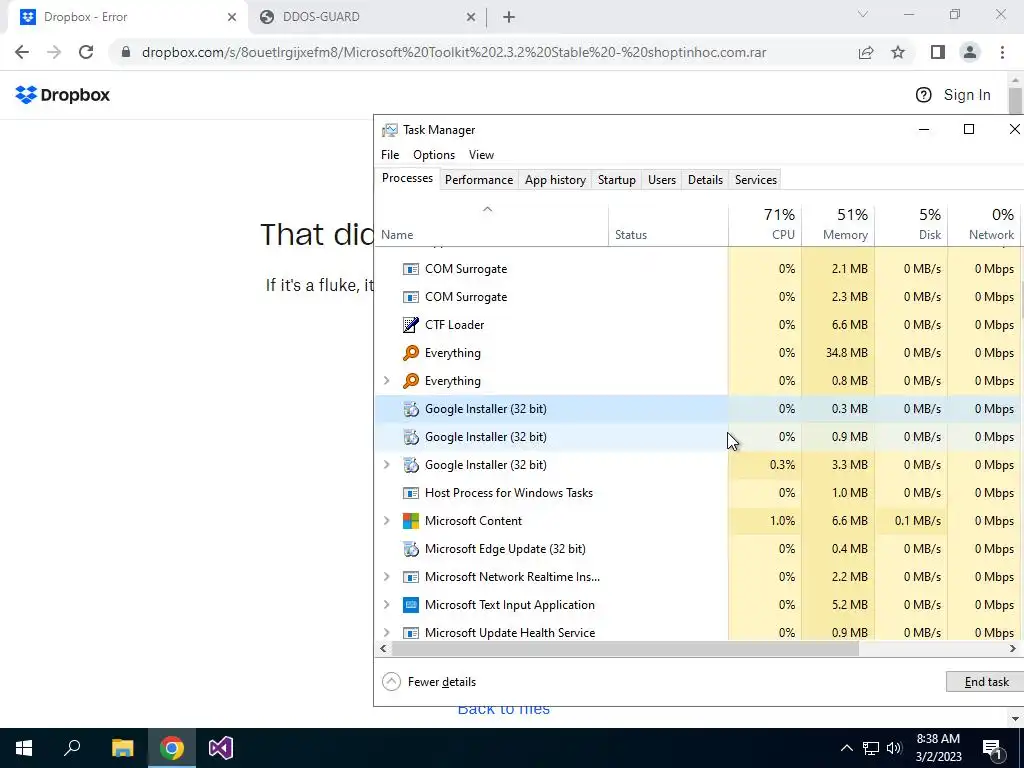Open Visual Studio from taskbar
1024x768 pixels.
[221, 748]
